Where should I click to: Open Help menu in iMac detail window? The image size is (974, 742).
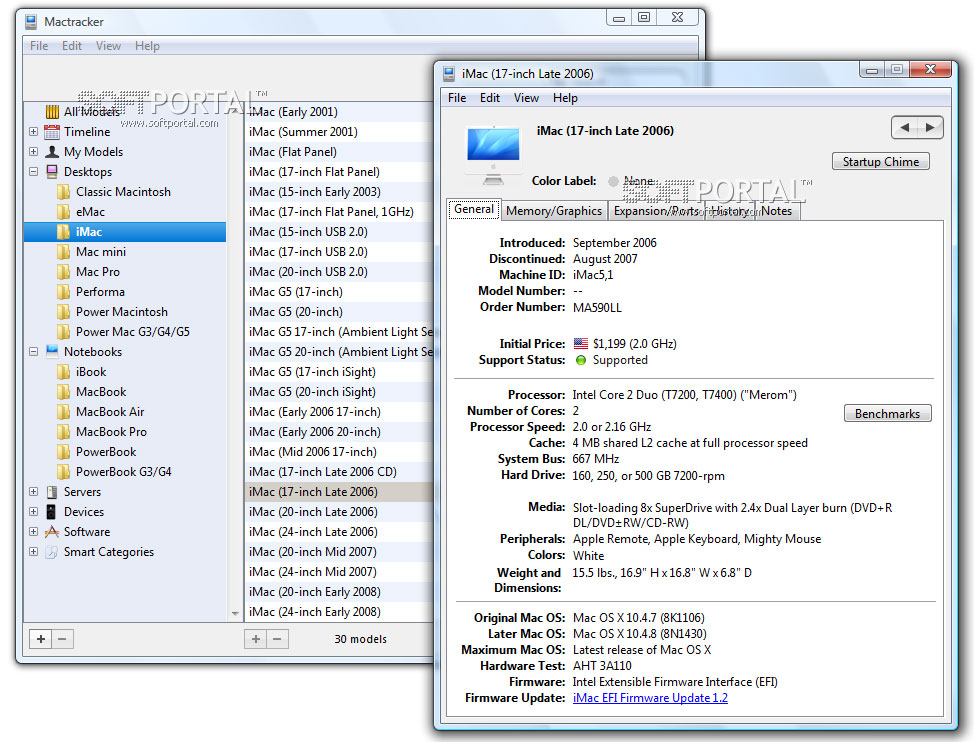point(565,97)
